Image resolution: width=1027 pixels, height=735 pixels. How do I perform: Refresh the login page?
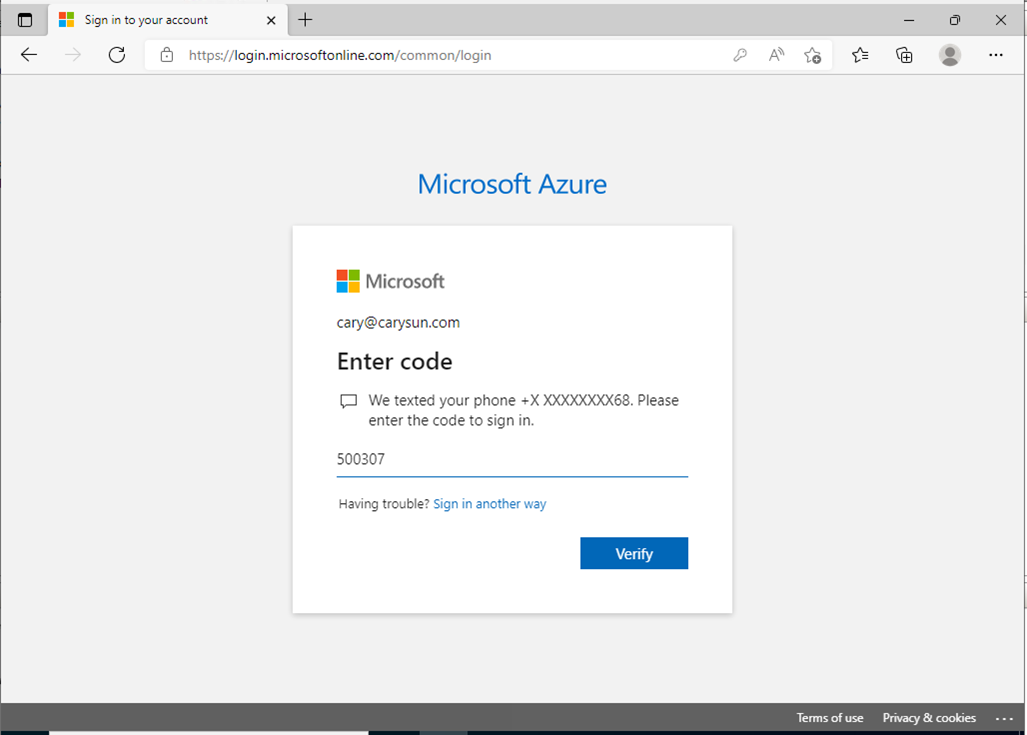tap(117, 55)
